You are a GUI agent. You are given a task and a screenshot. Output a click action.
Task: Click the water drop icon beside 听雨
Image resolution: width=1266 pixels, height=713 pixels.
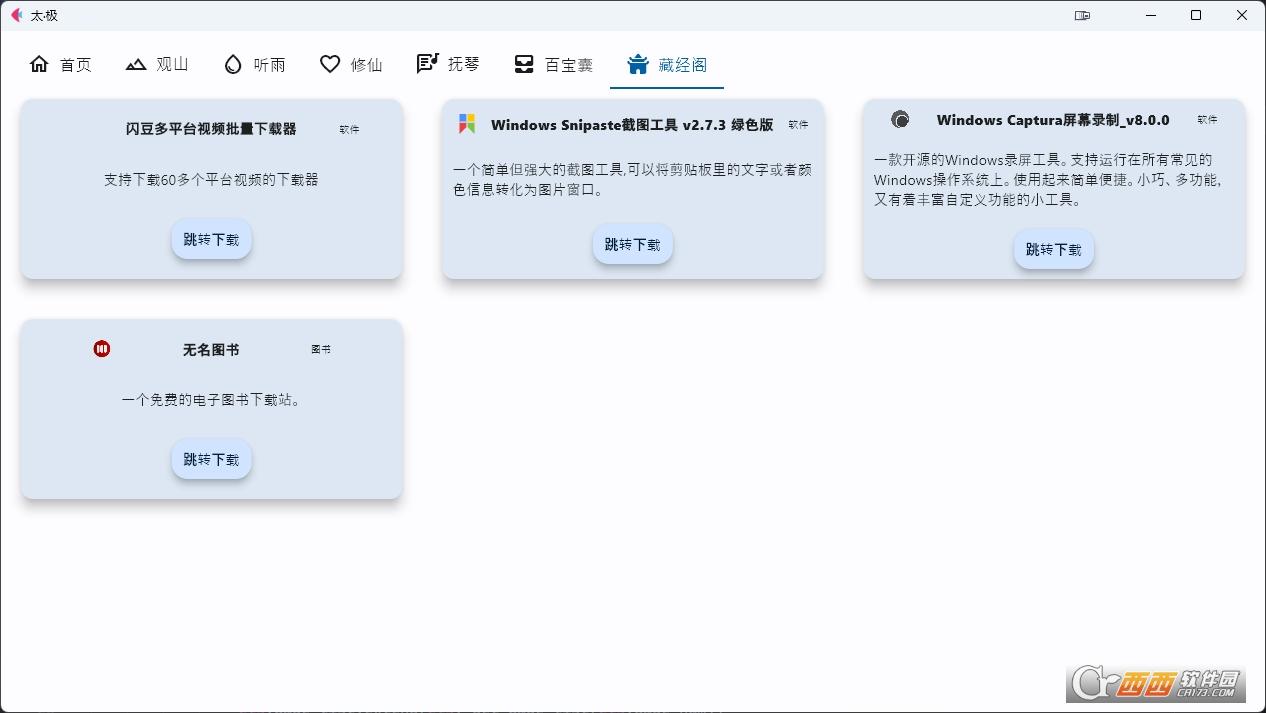[x=233, y=64]
